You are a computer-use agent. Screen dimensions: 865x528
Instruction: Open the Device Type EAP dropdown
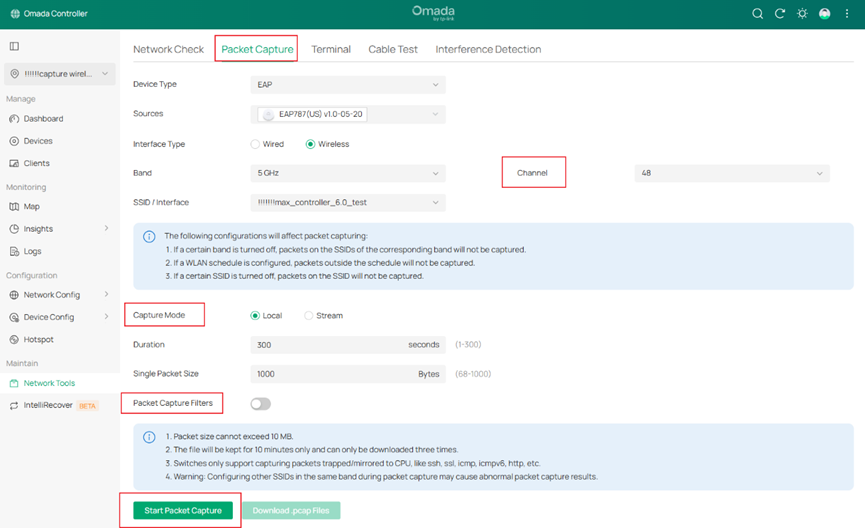[x=348, y=84]
